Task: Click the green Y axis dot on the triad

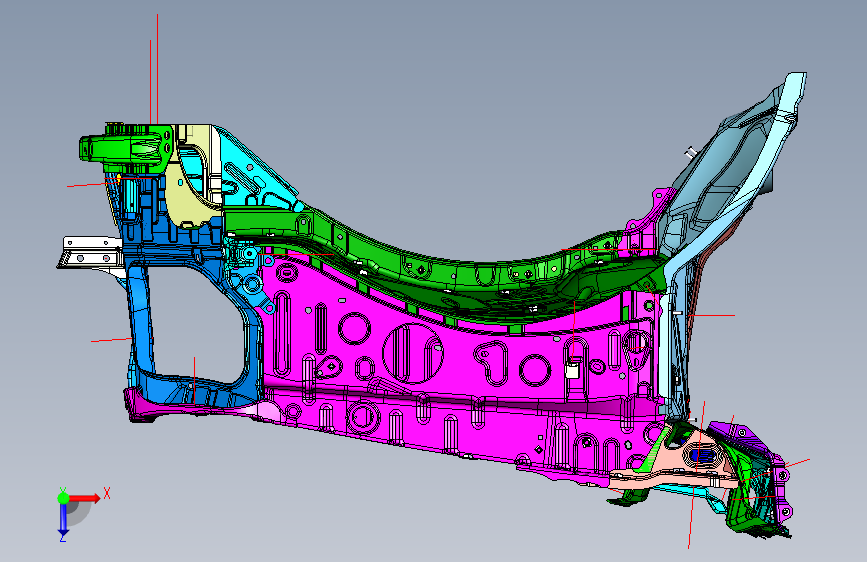Action: tap(63, 498)
